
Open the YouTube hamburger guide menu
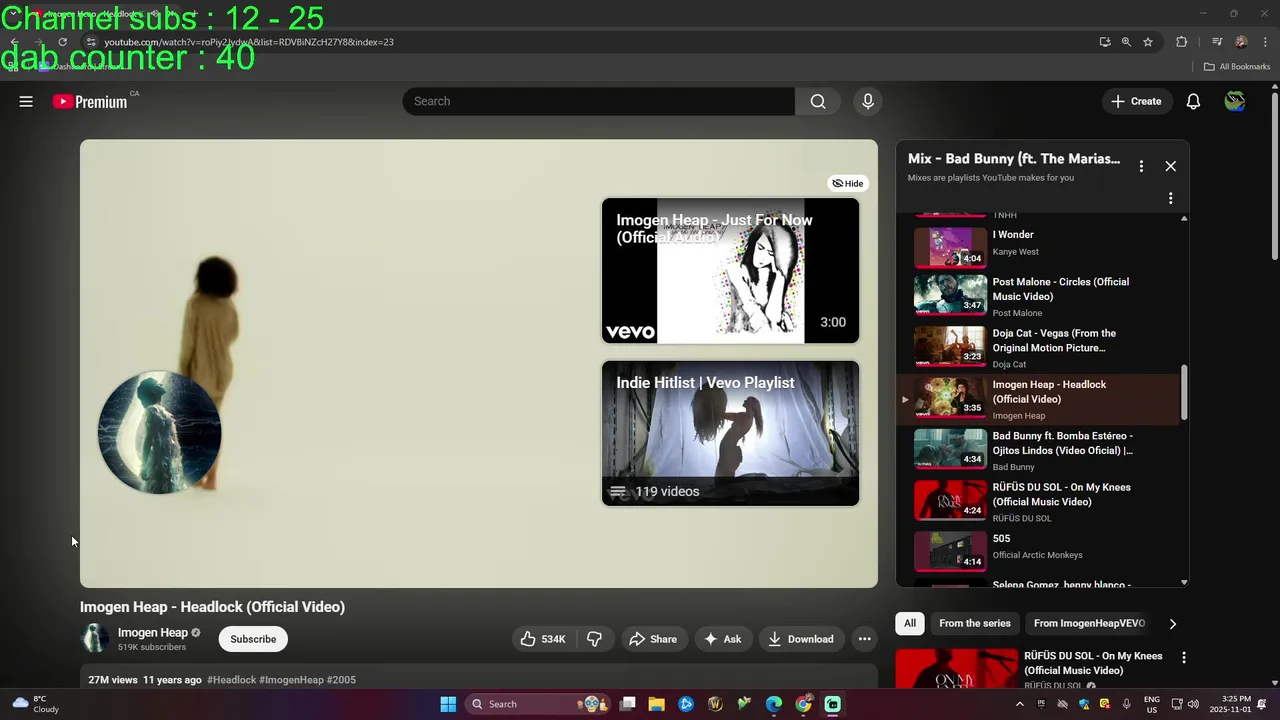coord(26,101)
